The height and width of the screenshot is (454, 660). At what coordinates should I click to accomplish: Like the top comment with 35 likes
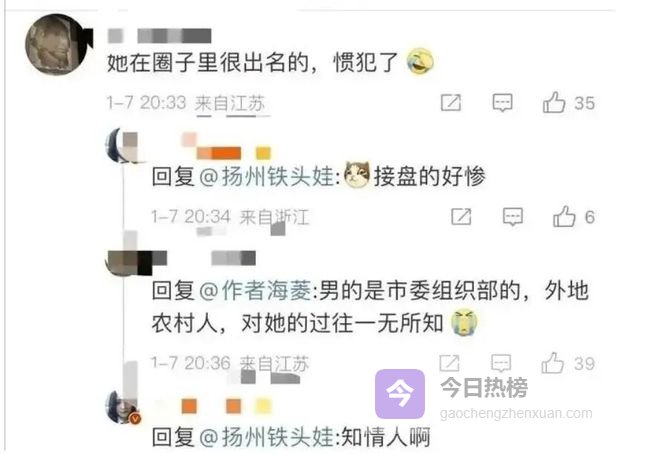click(554, 102)
